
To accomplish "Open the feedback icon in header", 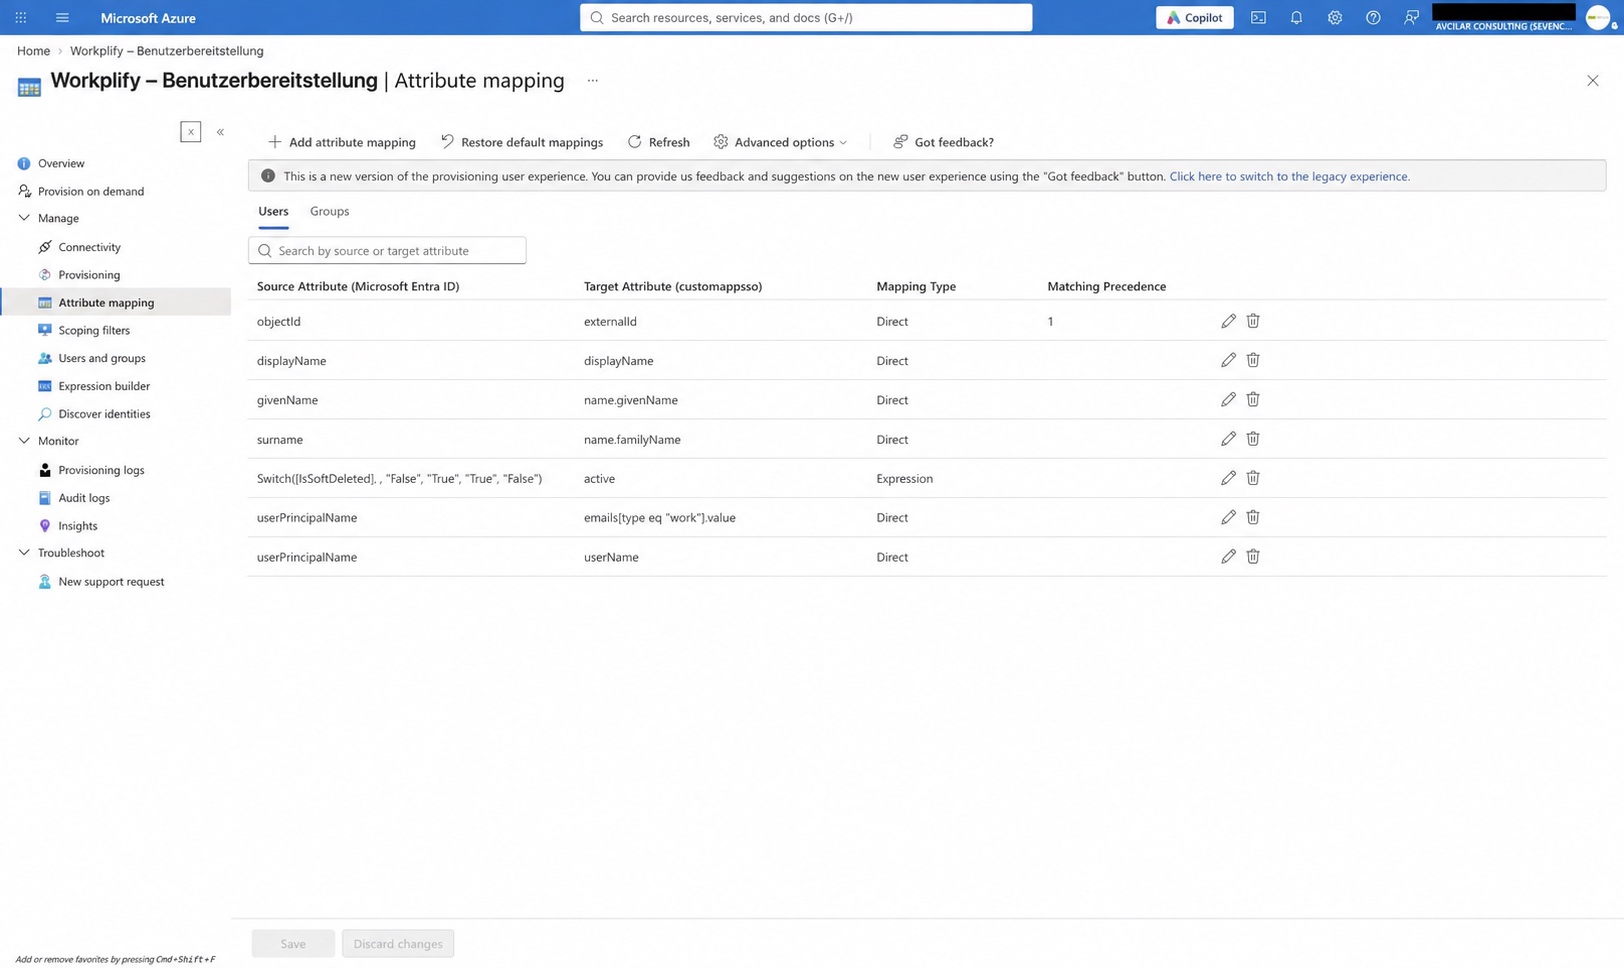I will (x=1411, y=18).
